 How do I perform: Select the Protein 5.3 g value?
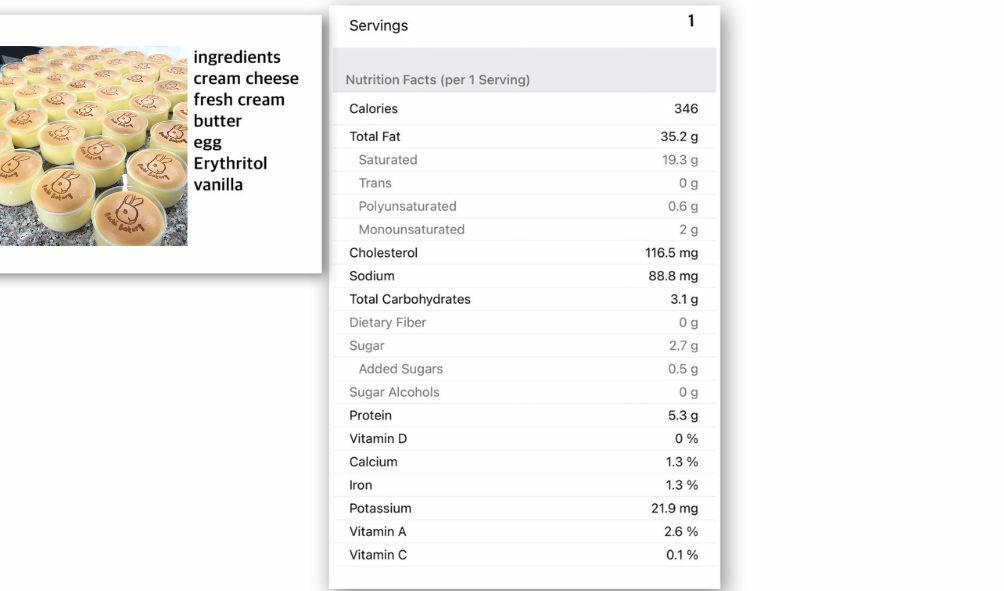pos(683,415)
